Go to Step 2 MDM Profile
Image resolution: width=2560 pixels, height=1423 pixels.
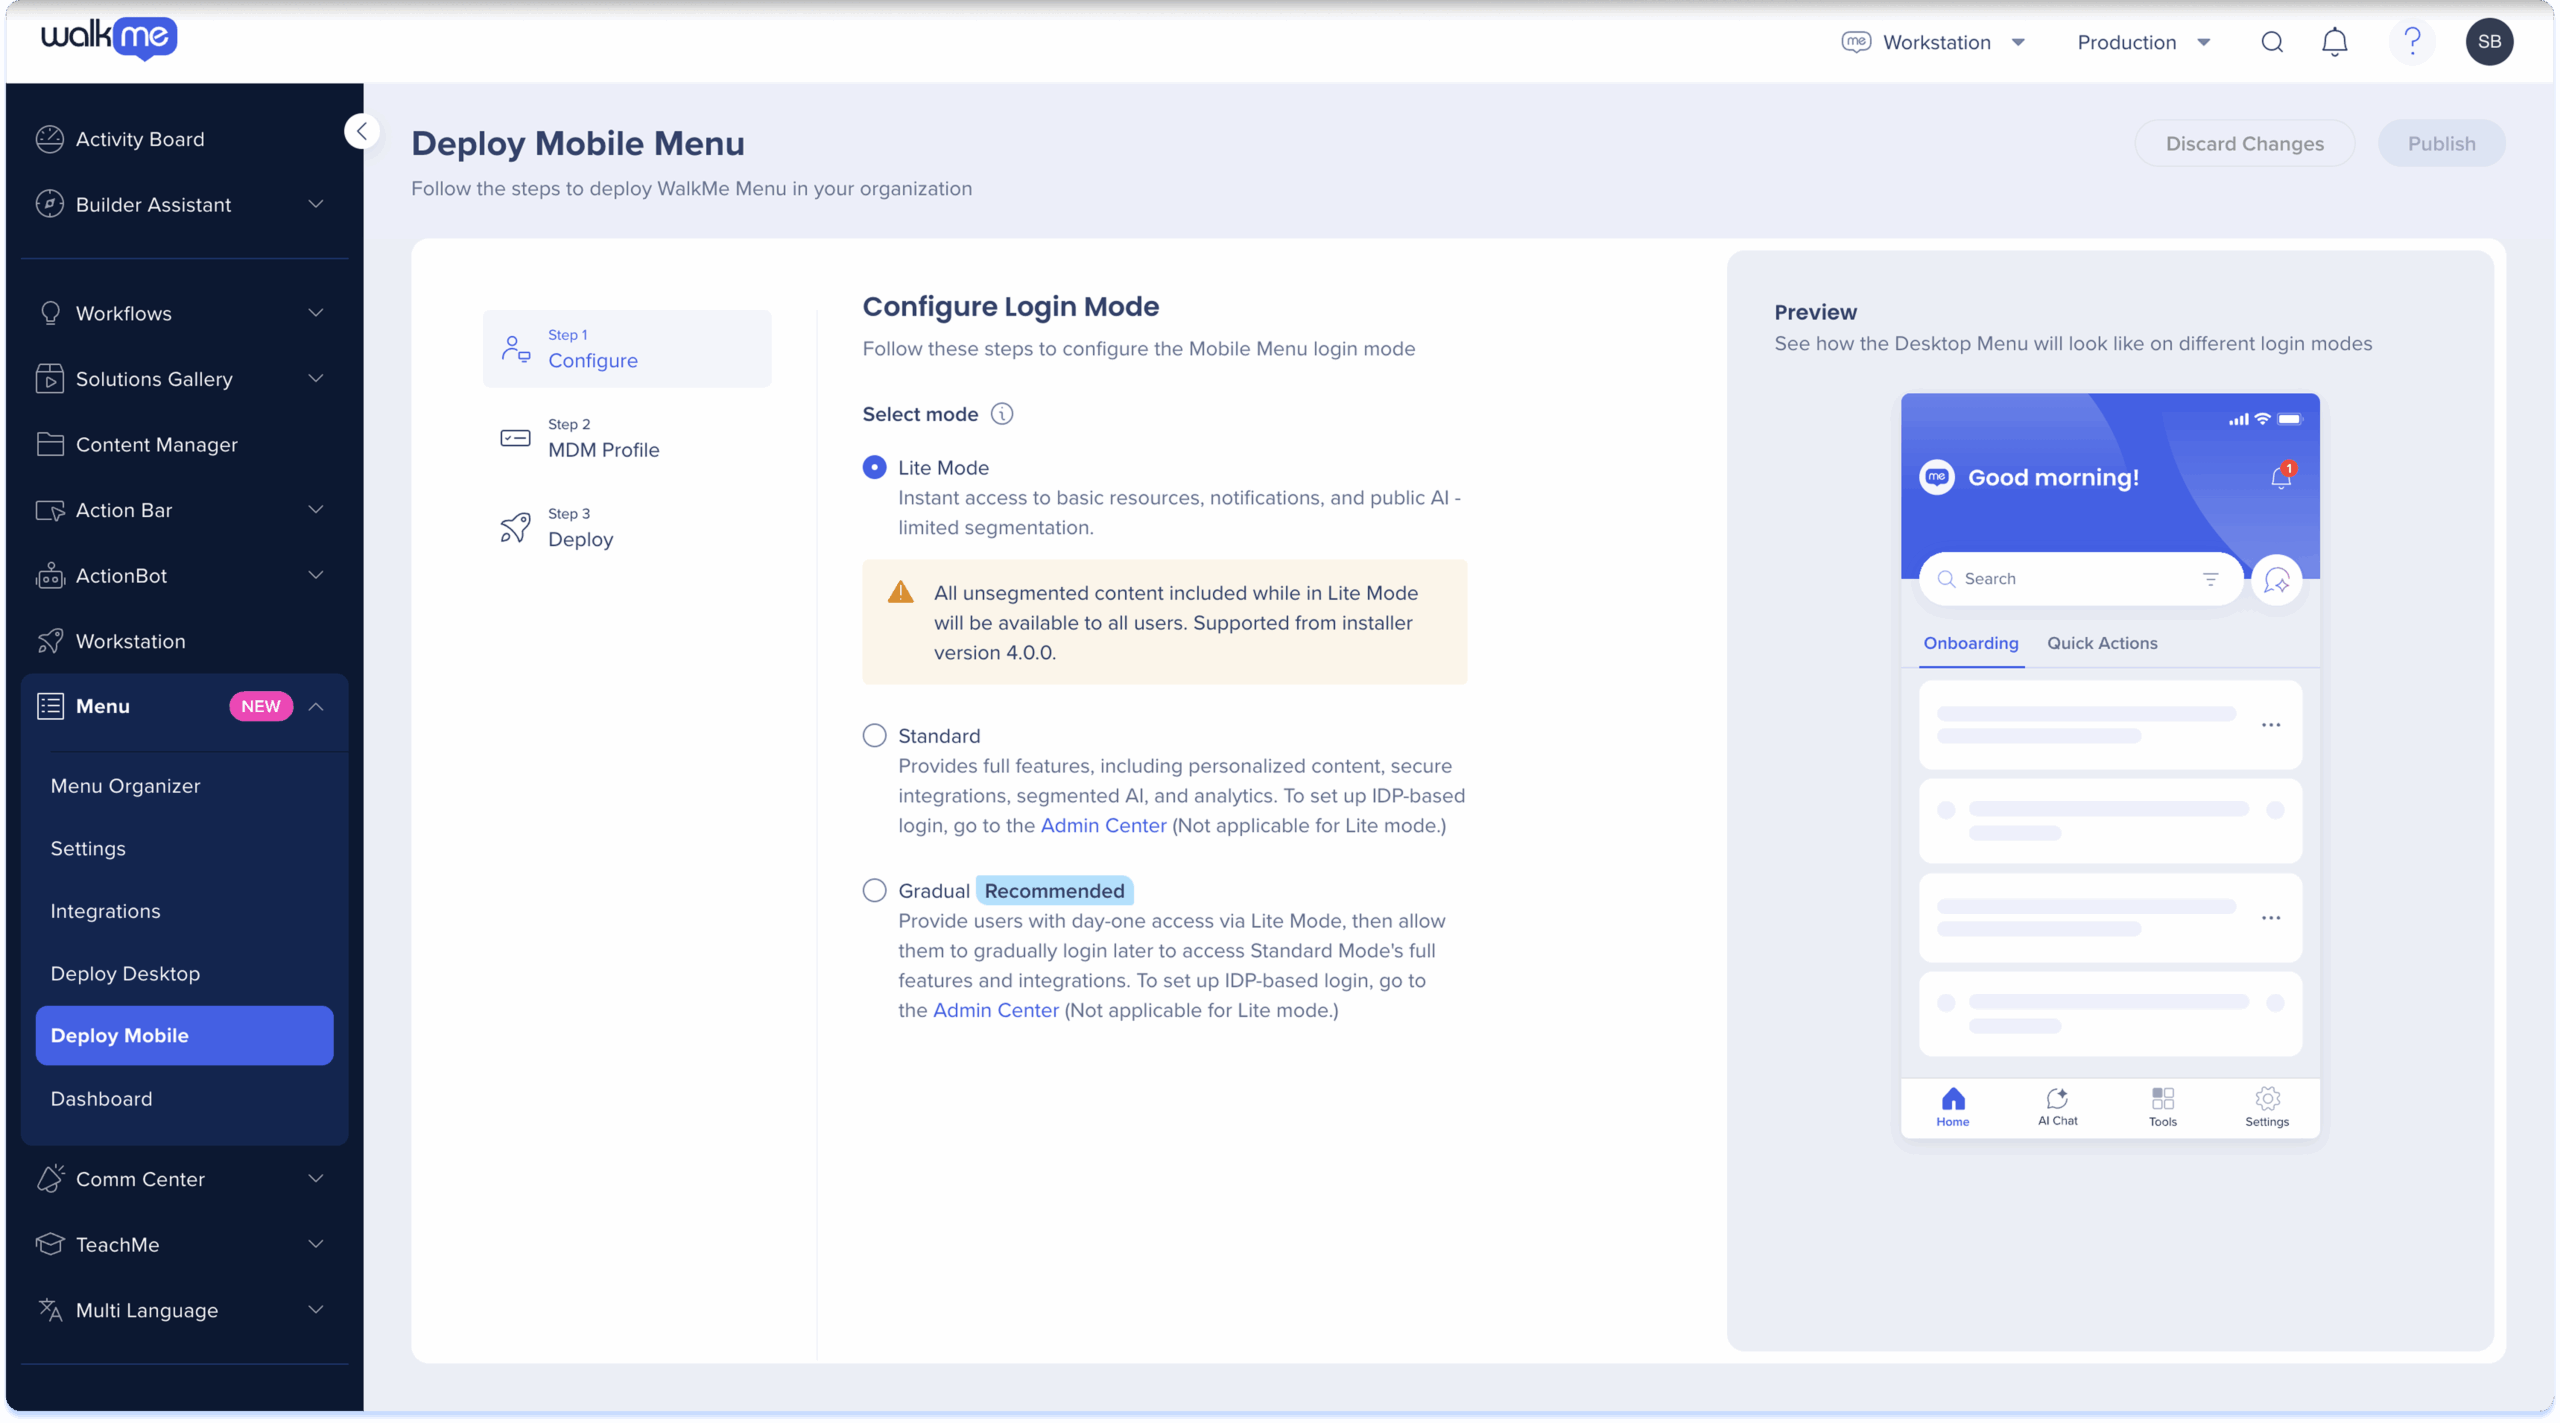(627, 438)
